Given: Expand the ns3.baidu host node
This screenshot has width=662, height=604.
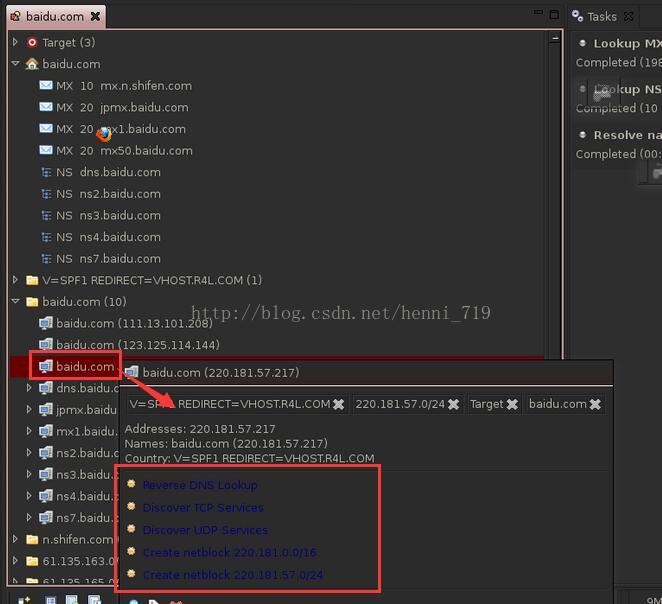Looking at the screenshot, I should pyautogui.click(x=29, y=474).
